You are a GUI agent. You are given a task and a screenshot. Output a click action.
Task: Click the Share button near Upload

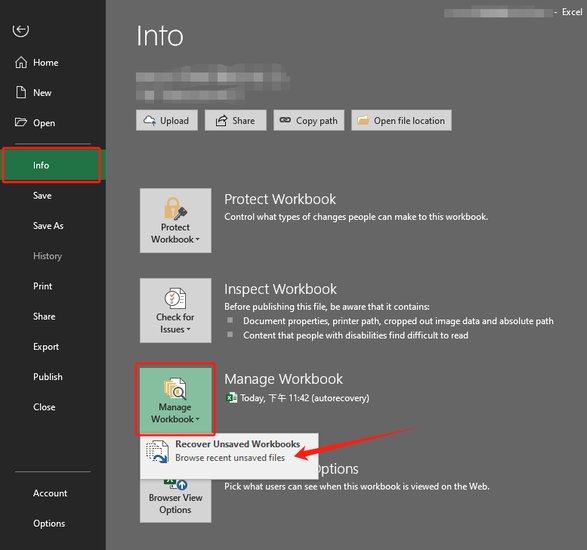coord(235,120)
